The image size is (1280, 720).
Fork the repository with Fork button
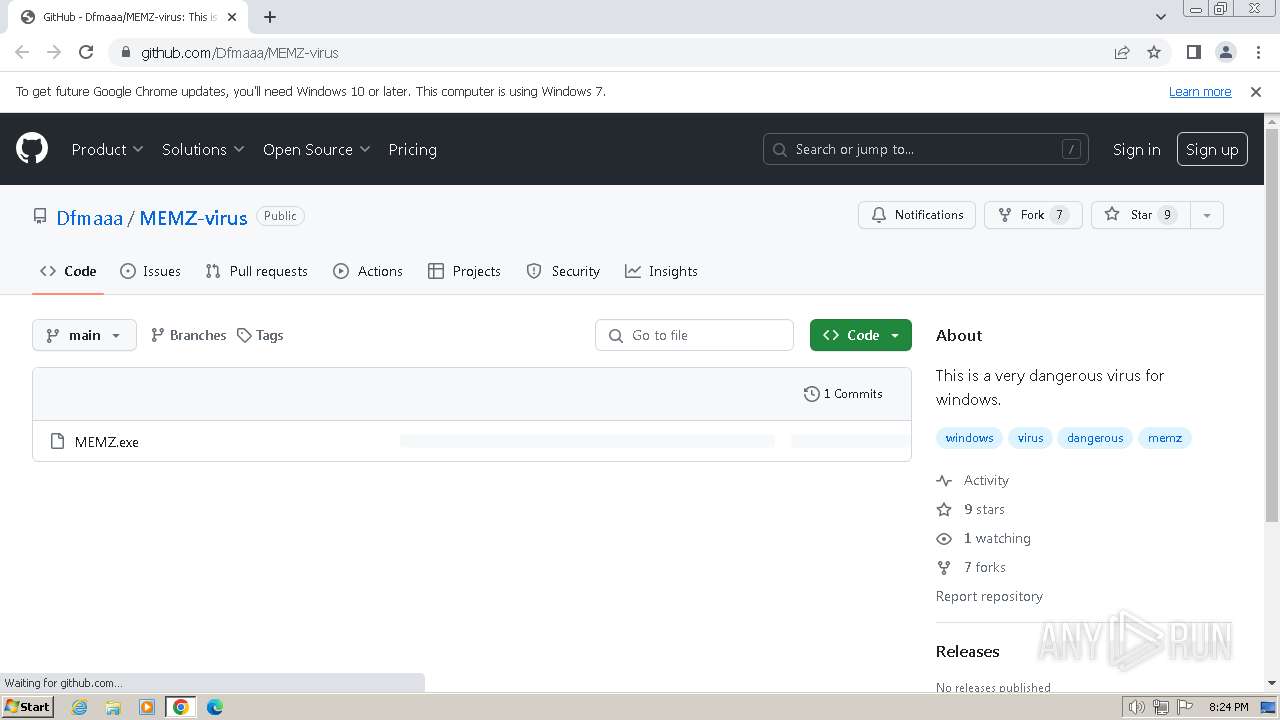pyautogui.click(x=1033, y=215)
